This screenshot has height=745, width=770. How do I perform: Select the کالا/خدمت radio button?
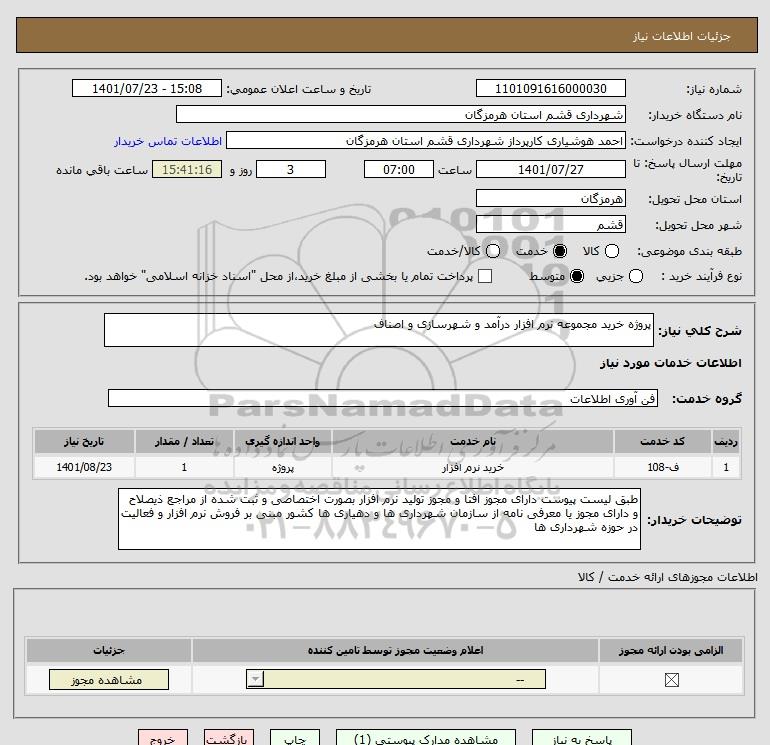(x=493, y=251)
